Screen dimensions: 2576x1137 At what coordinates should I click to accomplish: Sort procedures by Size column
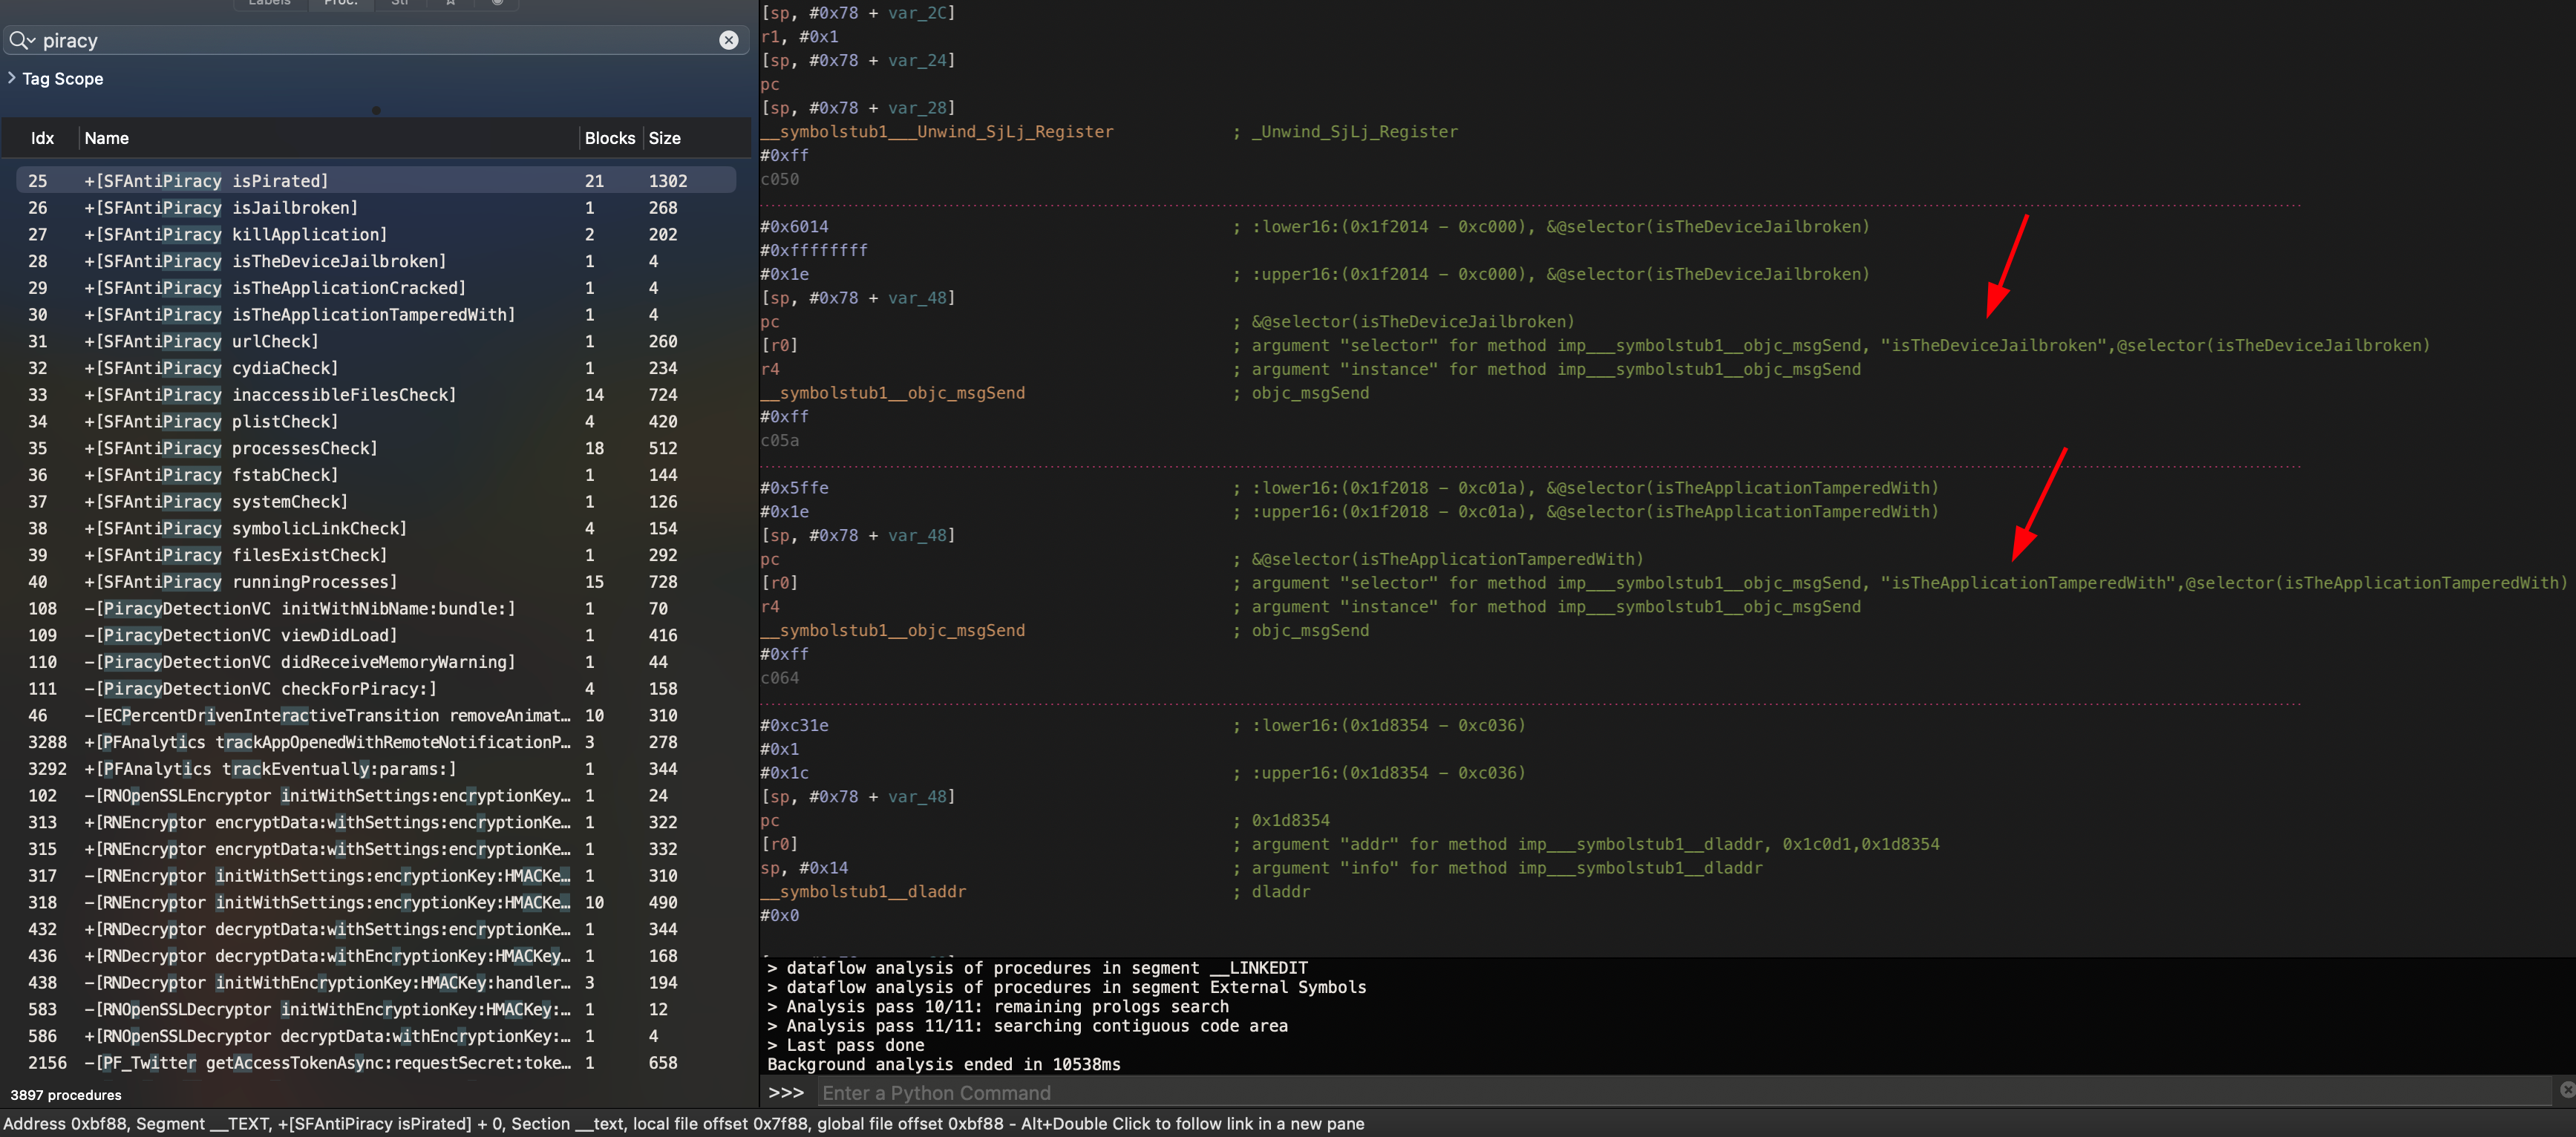(665, 138)
